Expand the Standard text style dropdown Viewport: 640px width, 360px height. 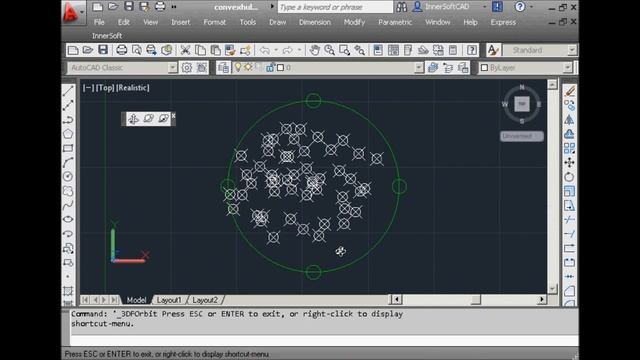572,50
